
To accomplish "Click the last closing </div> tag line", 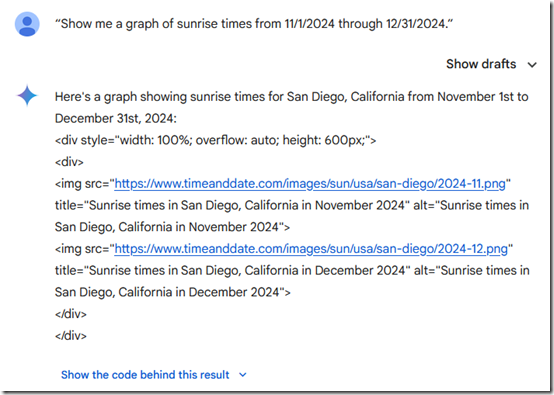I will 71,336.
